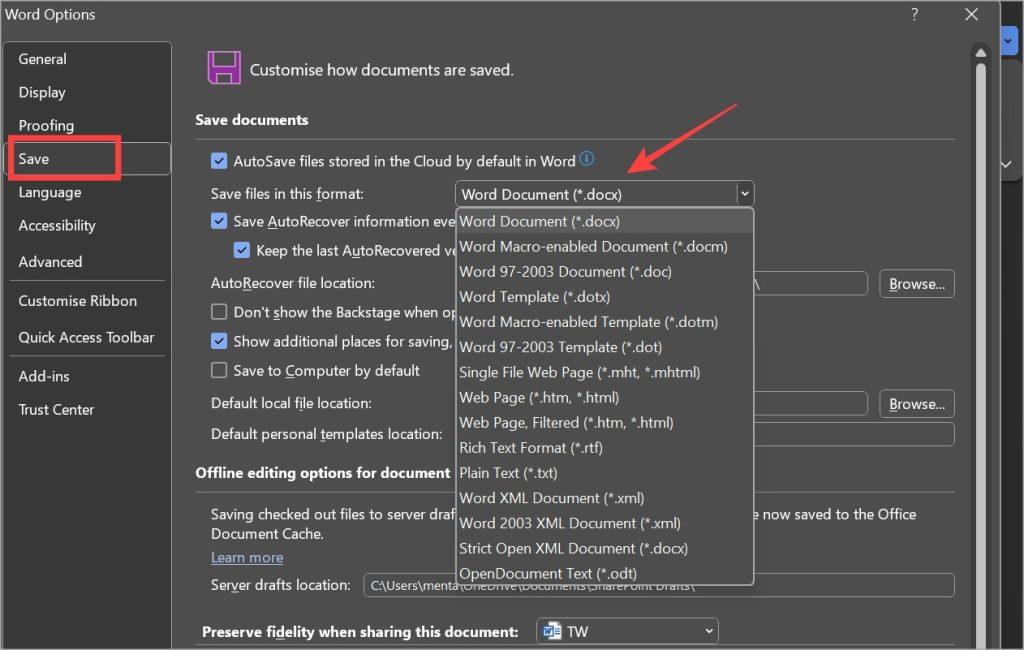The image size is (1024, 650).
Task: Click the down chevron beside the dialog edge
Action: click(1006, 164)
